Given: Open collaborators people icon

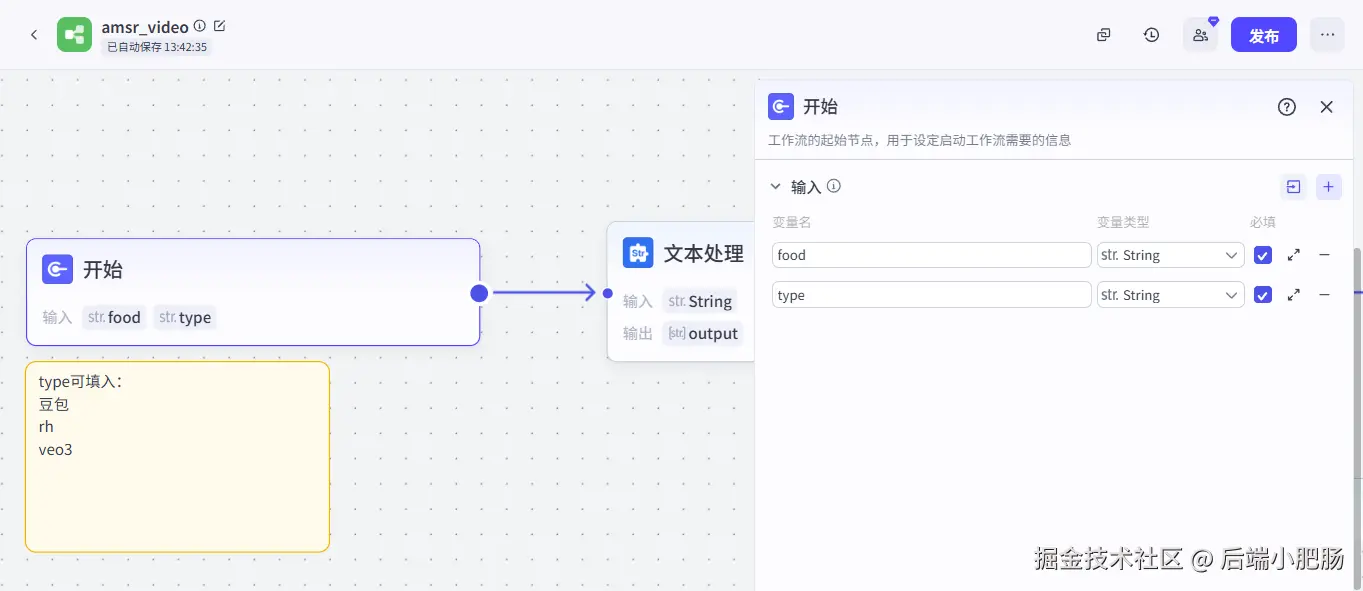Looking at the screenshot, I should click(1200, 35).
